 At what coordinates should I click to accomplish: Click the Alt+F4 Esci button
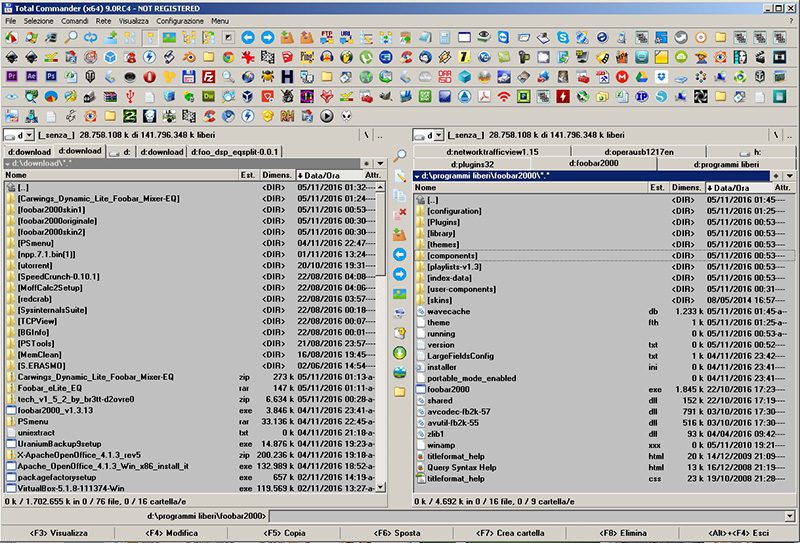click(x=739, y=533)
